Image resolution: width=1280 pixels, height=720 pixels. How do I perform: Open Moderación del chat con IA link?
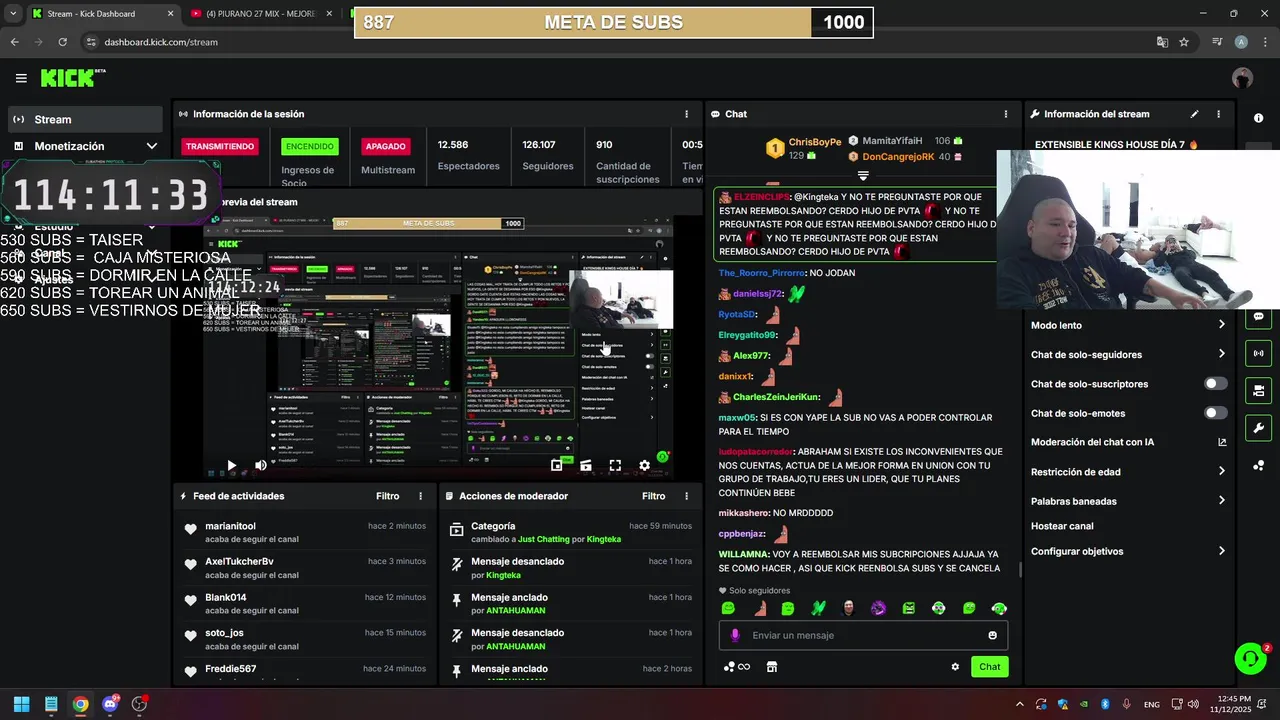1128,442
